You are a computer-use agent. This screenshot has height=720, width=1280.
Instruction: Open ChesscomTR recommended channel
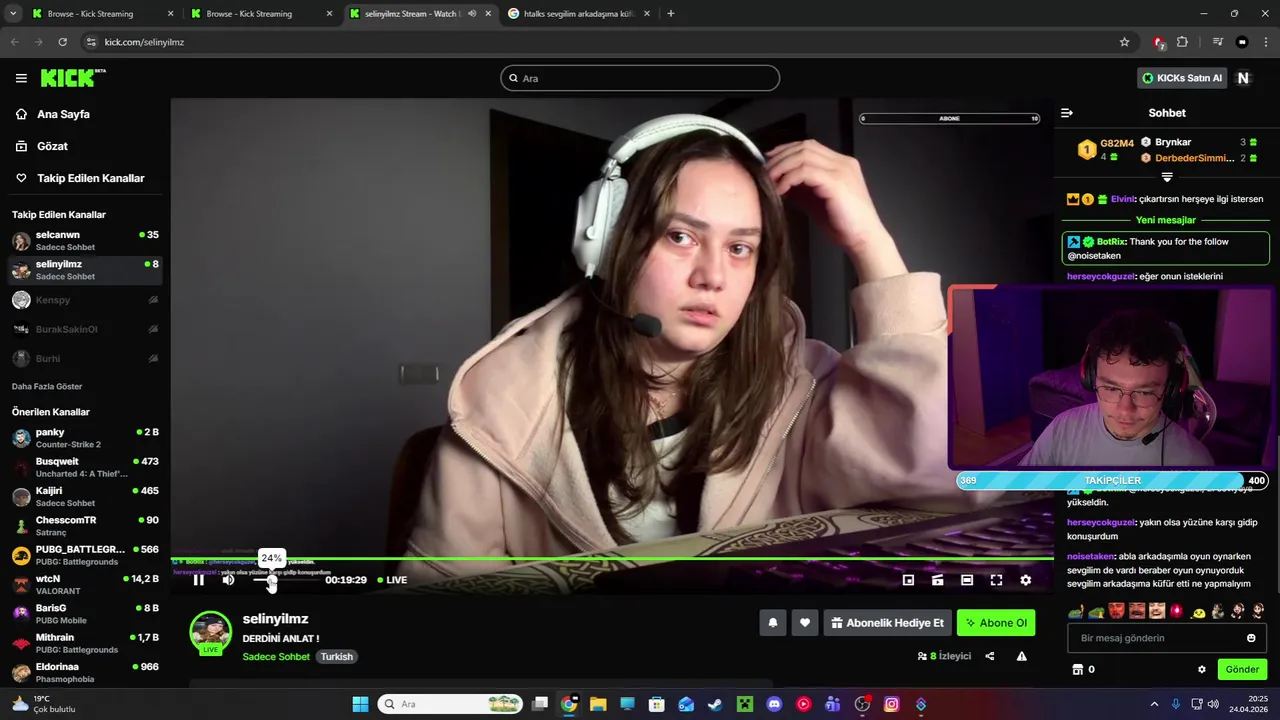coord(85,526)
